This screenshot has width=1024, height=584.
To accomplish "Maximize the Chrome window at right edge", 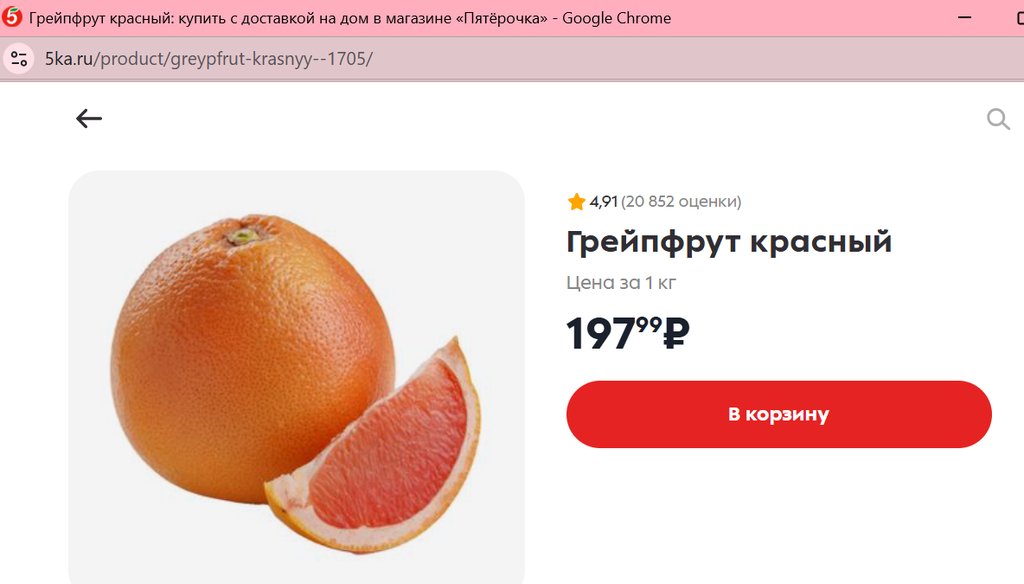I will click(x=1019, y=18).
